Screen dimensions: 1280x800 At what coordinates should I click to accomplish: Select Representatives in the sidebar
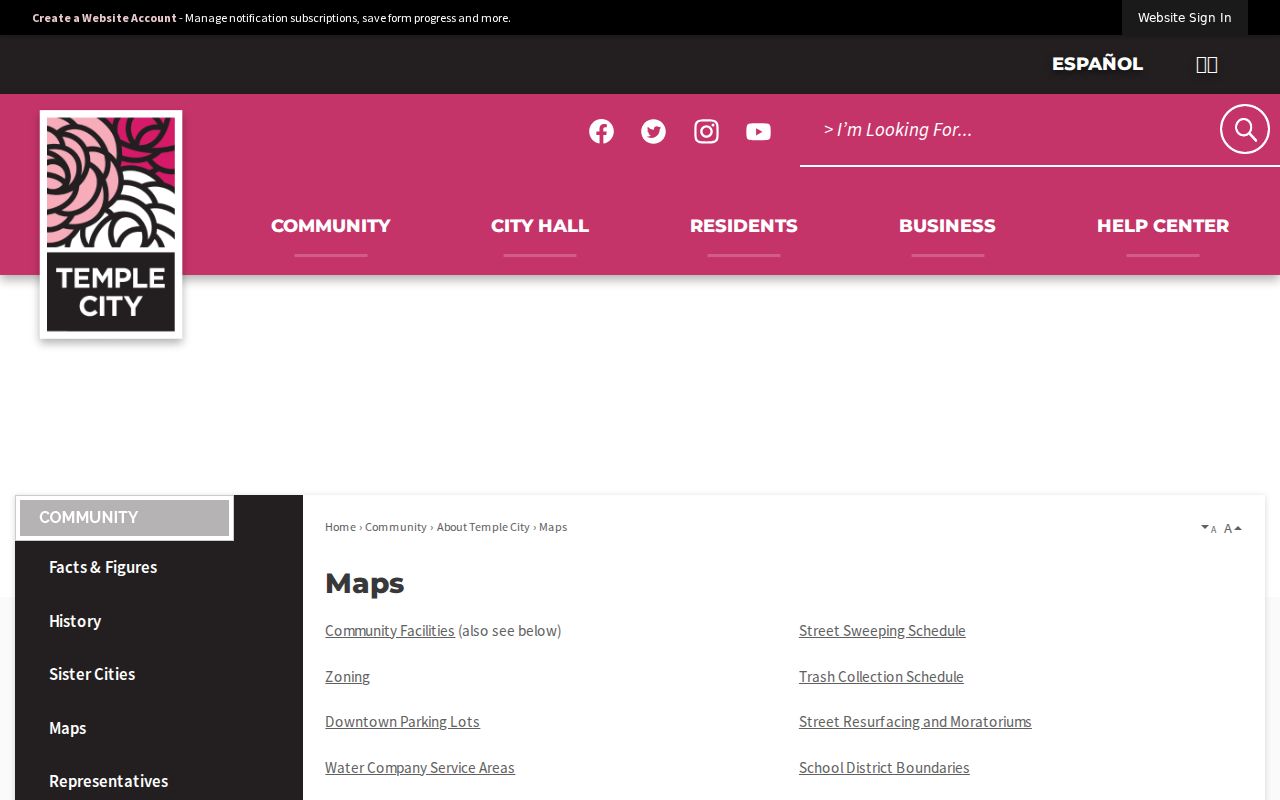tap(109, 781)
